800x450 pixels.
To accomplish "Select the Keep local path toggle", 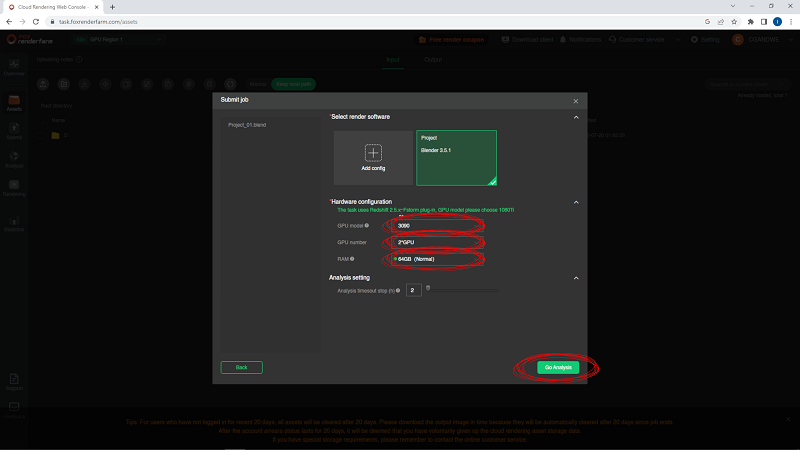I will pos(293,84).
